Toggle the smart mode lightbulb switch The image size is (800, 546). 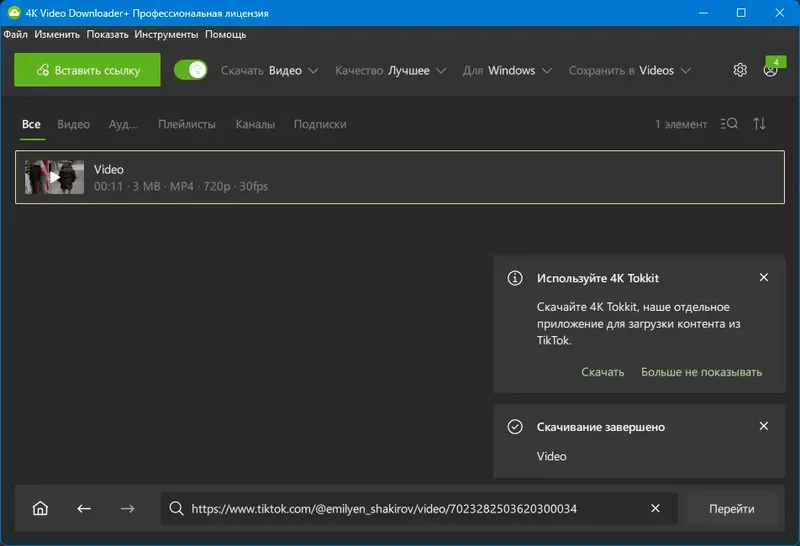190,70
